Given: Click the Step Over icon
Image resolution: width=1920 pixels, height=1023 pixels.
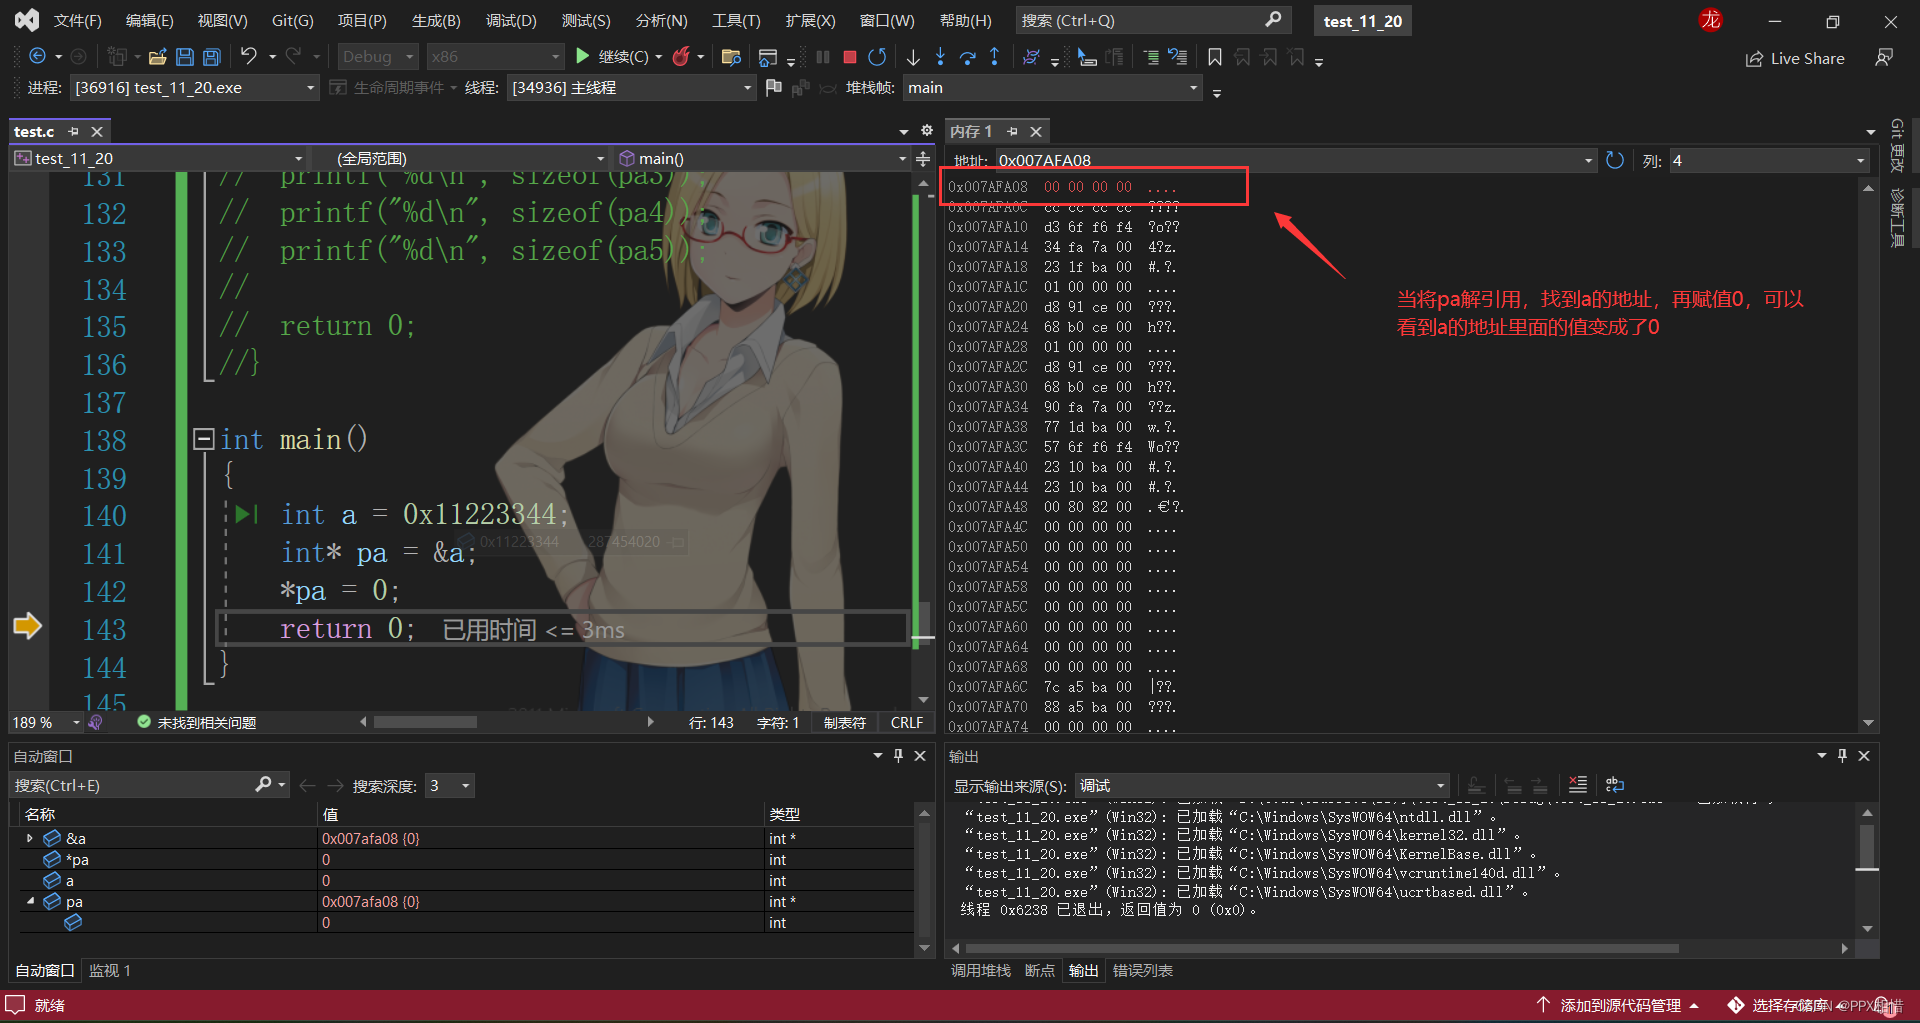Looking at the screenshot, I should (x=967, y=57).
